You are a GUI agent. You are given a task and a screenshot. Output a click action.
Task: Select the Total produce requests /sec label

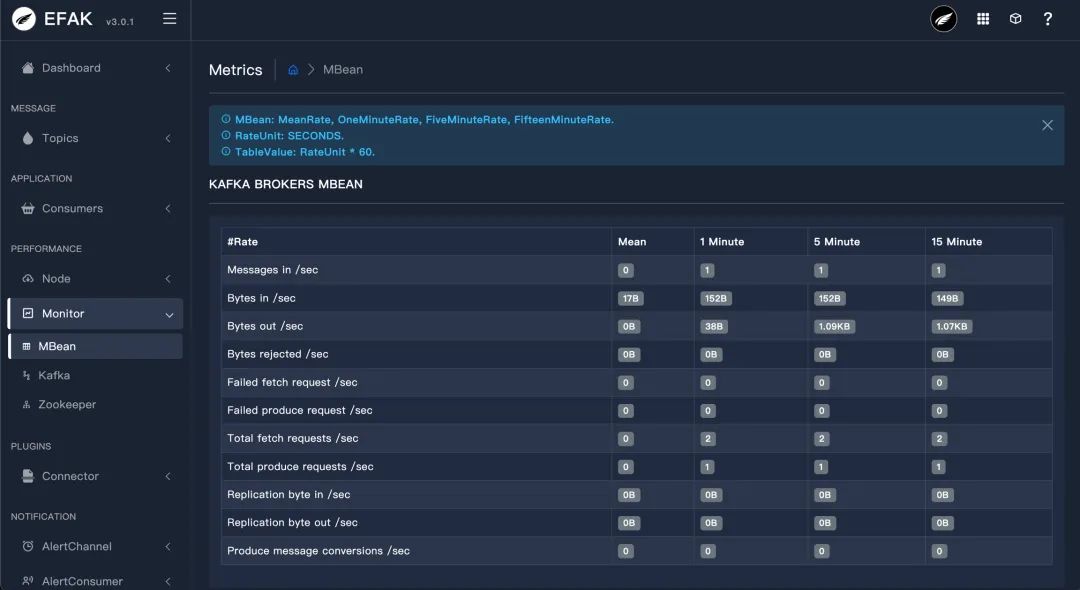300,466
